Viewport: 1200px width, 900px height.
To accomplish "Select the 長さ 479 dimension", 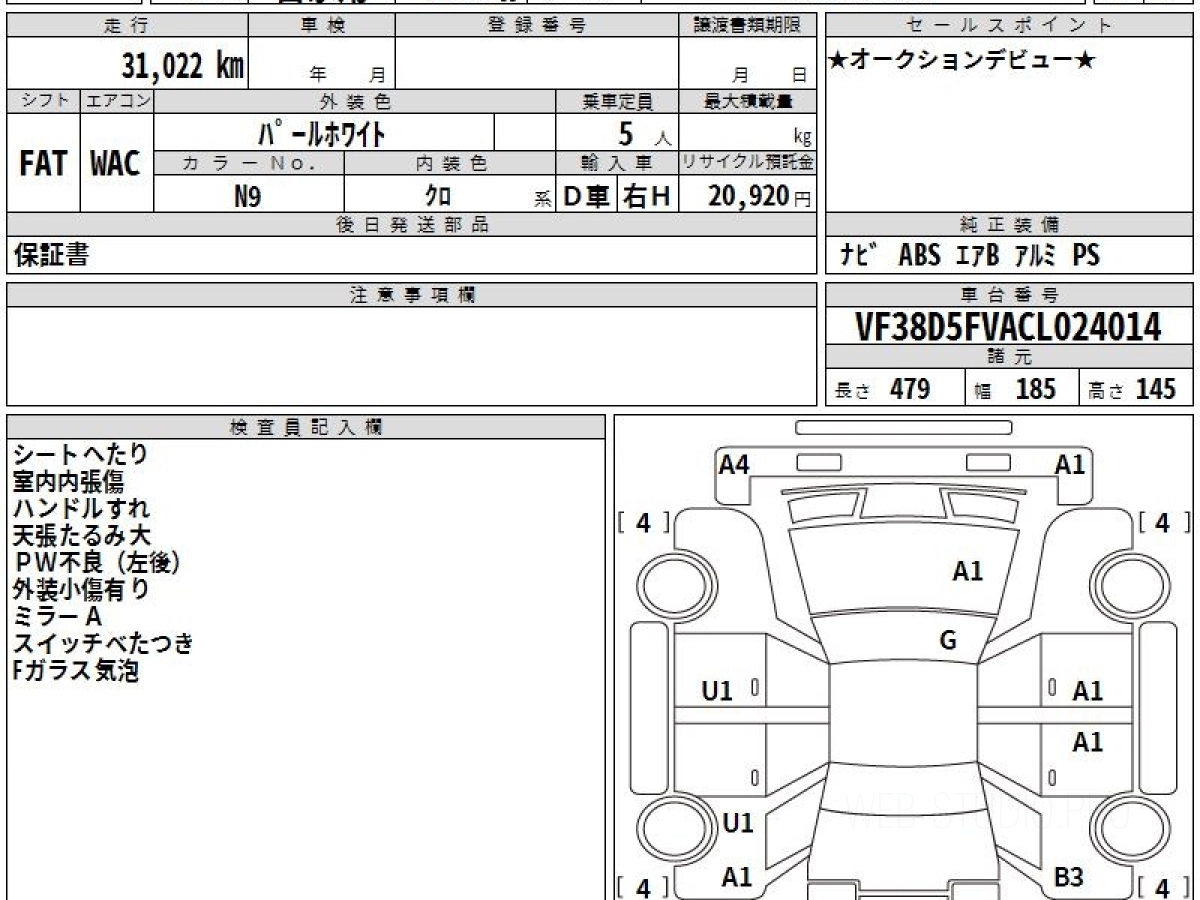I will 883,389.
